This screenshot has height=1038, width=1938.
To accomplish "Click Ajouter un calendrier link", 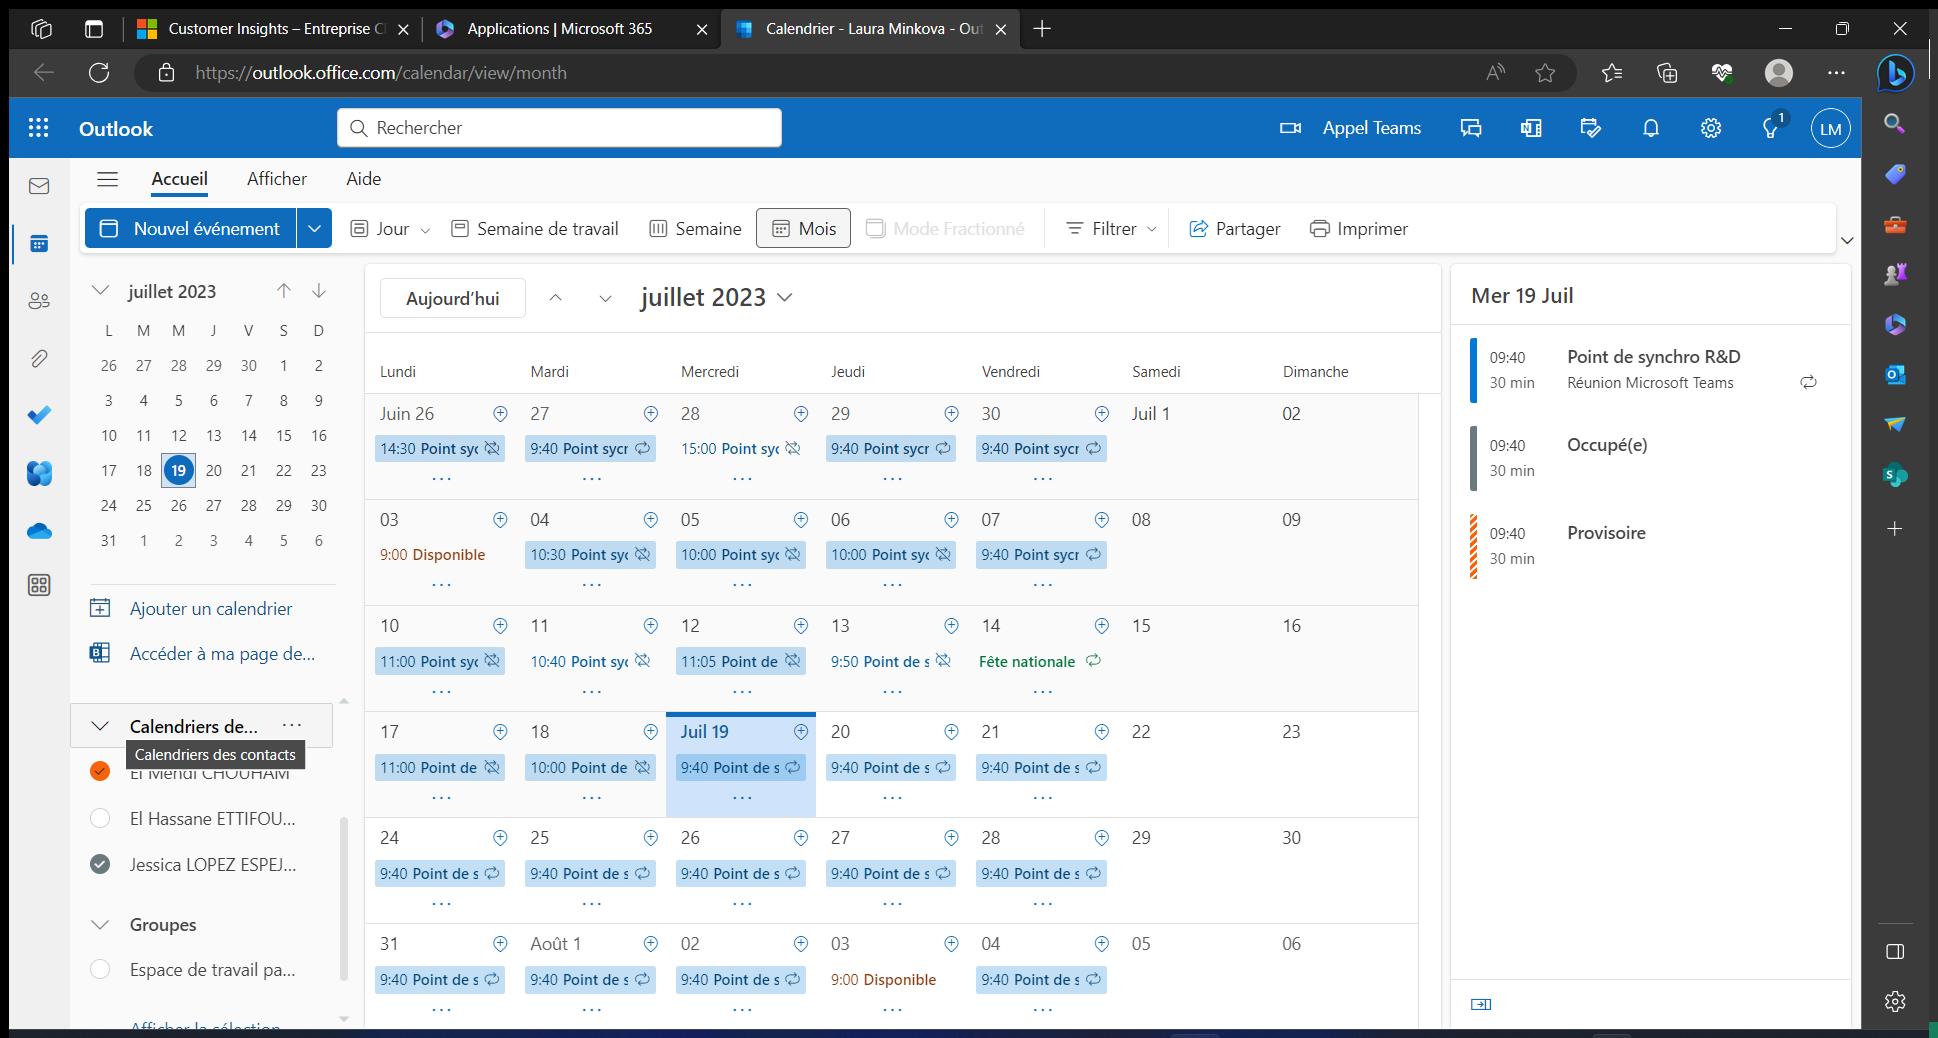I will pos(192,608).
